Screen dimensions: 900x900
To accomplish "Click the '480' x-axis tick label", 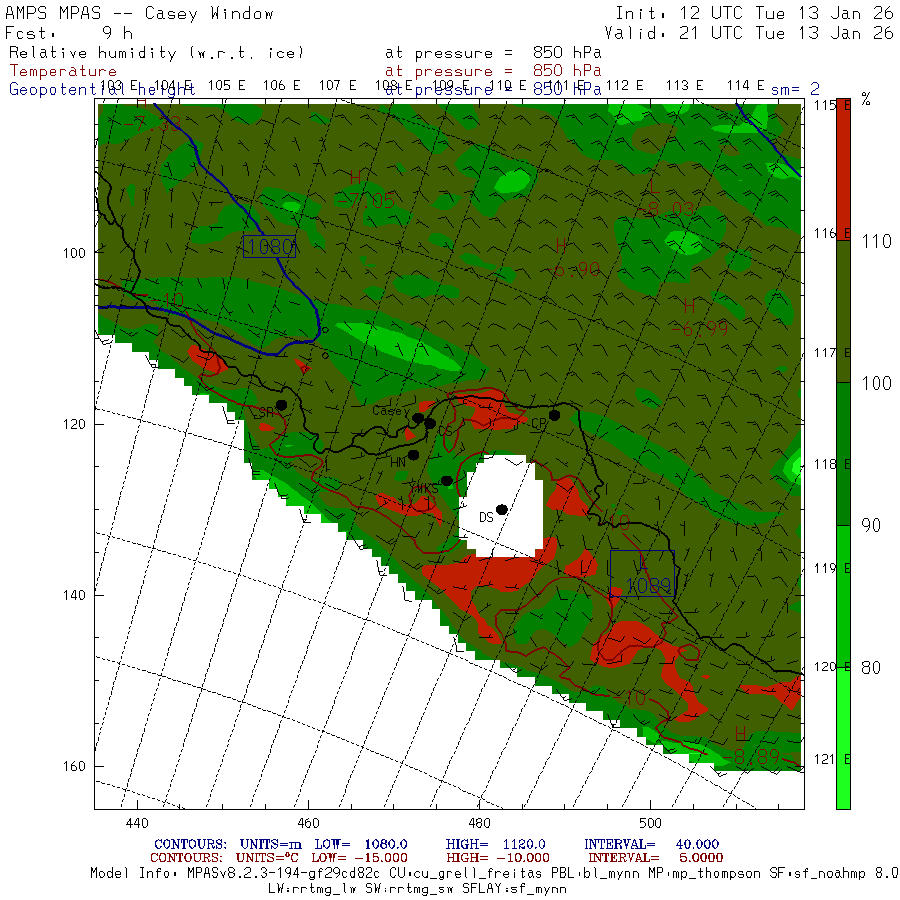I will click(479, 823).
